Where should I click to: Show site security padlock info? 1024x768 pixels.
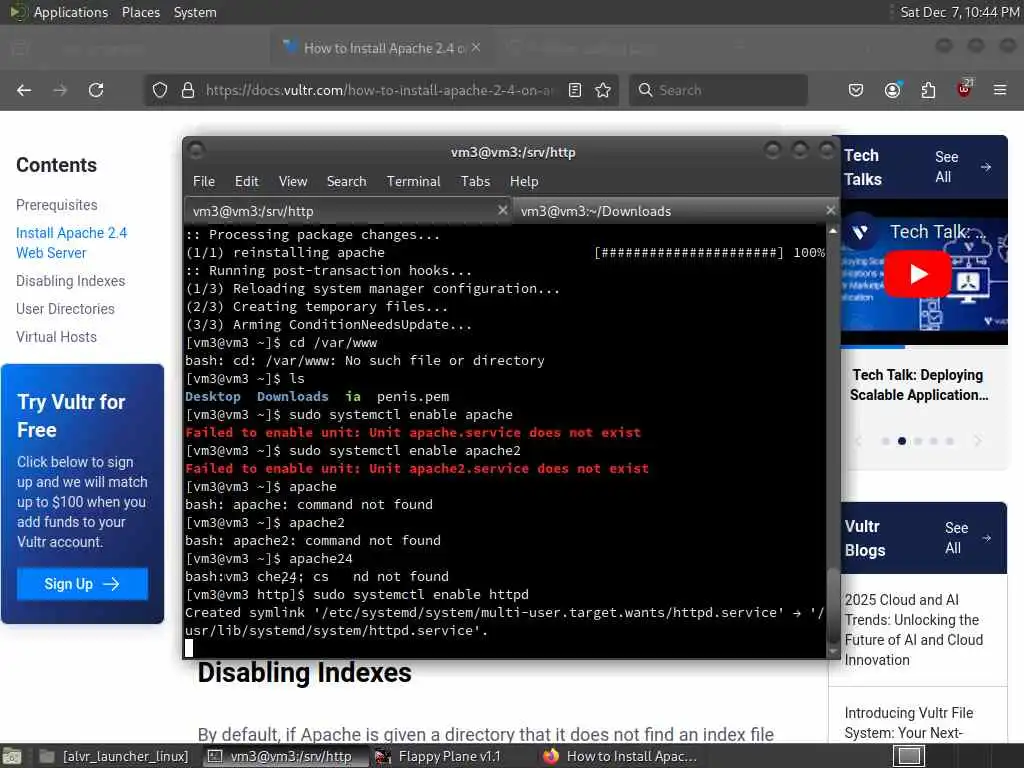pos(188,90)
